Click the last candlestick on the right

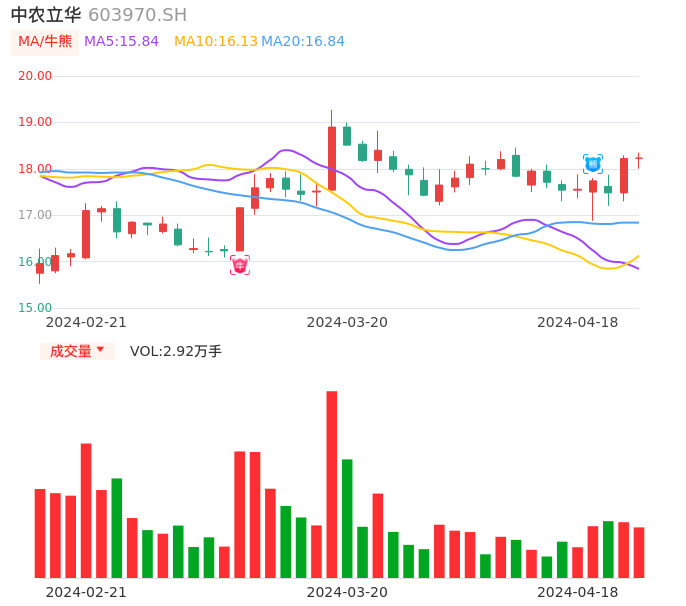(x=639, y=158)
